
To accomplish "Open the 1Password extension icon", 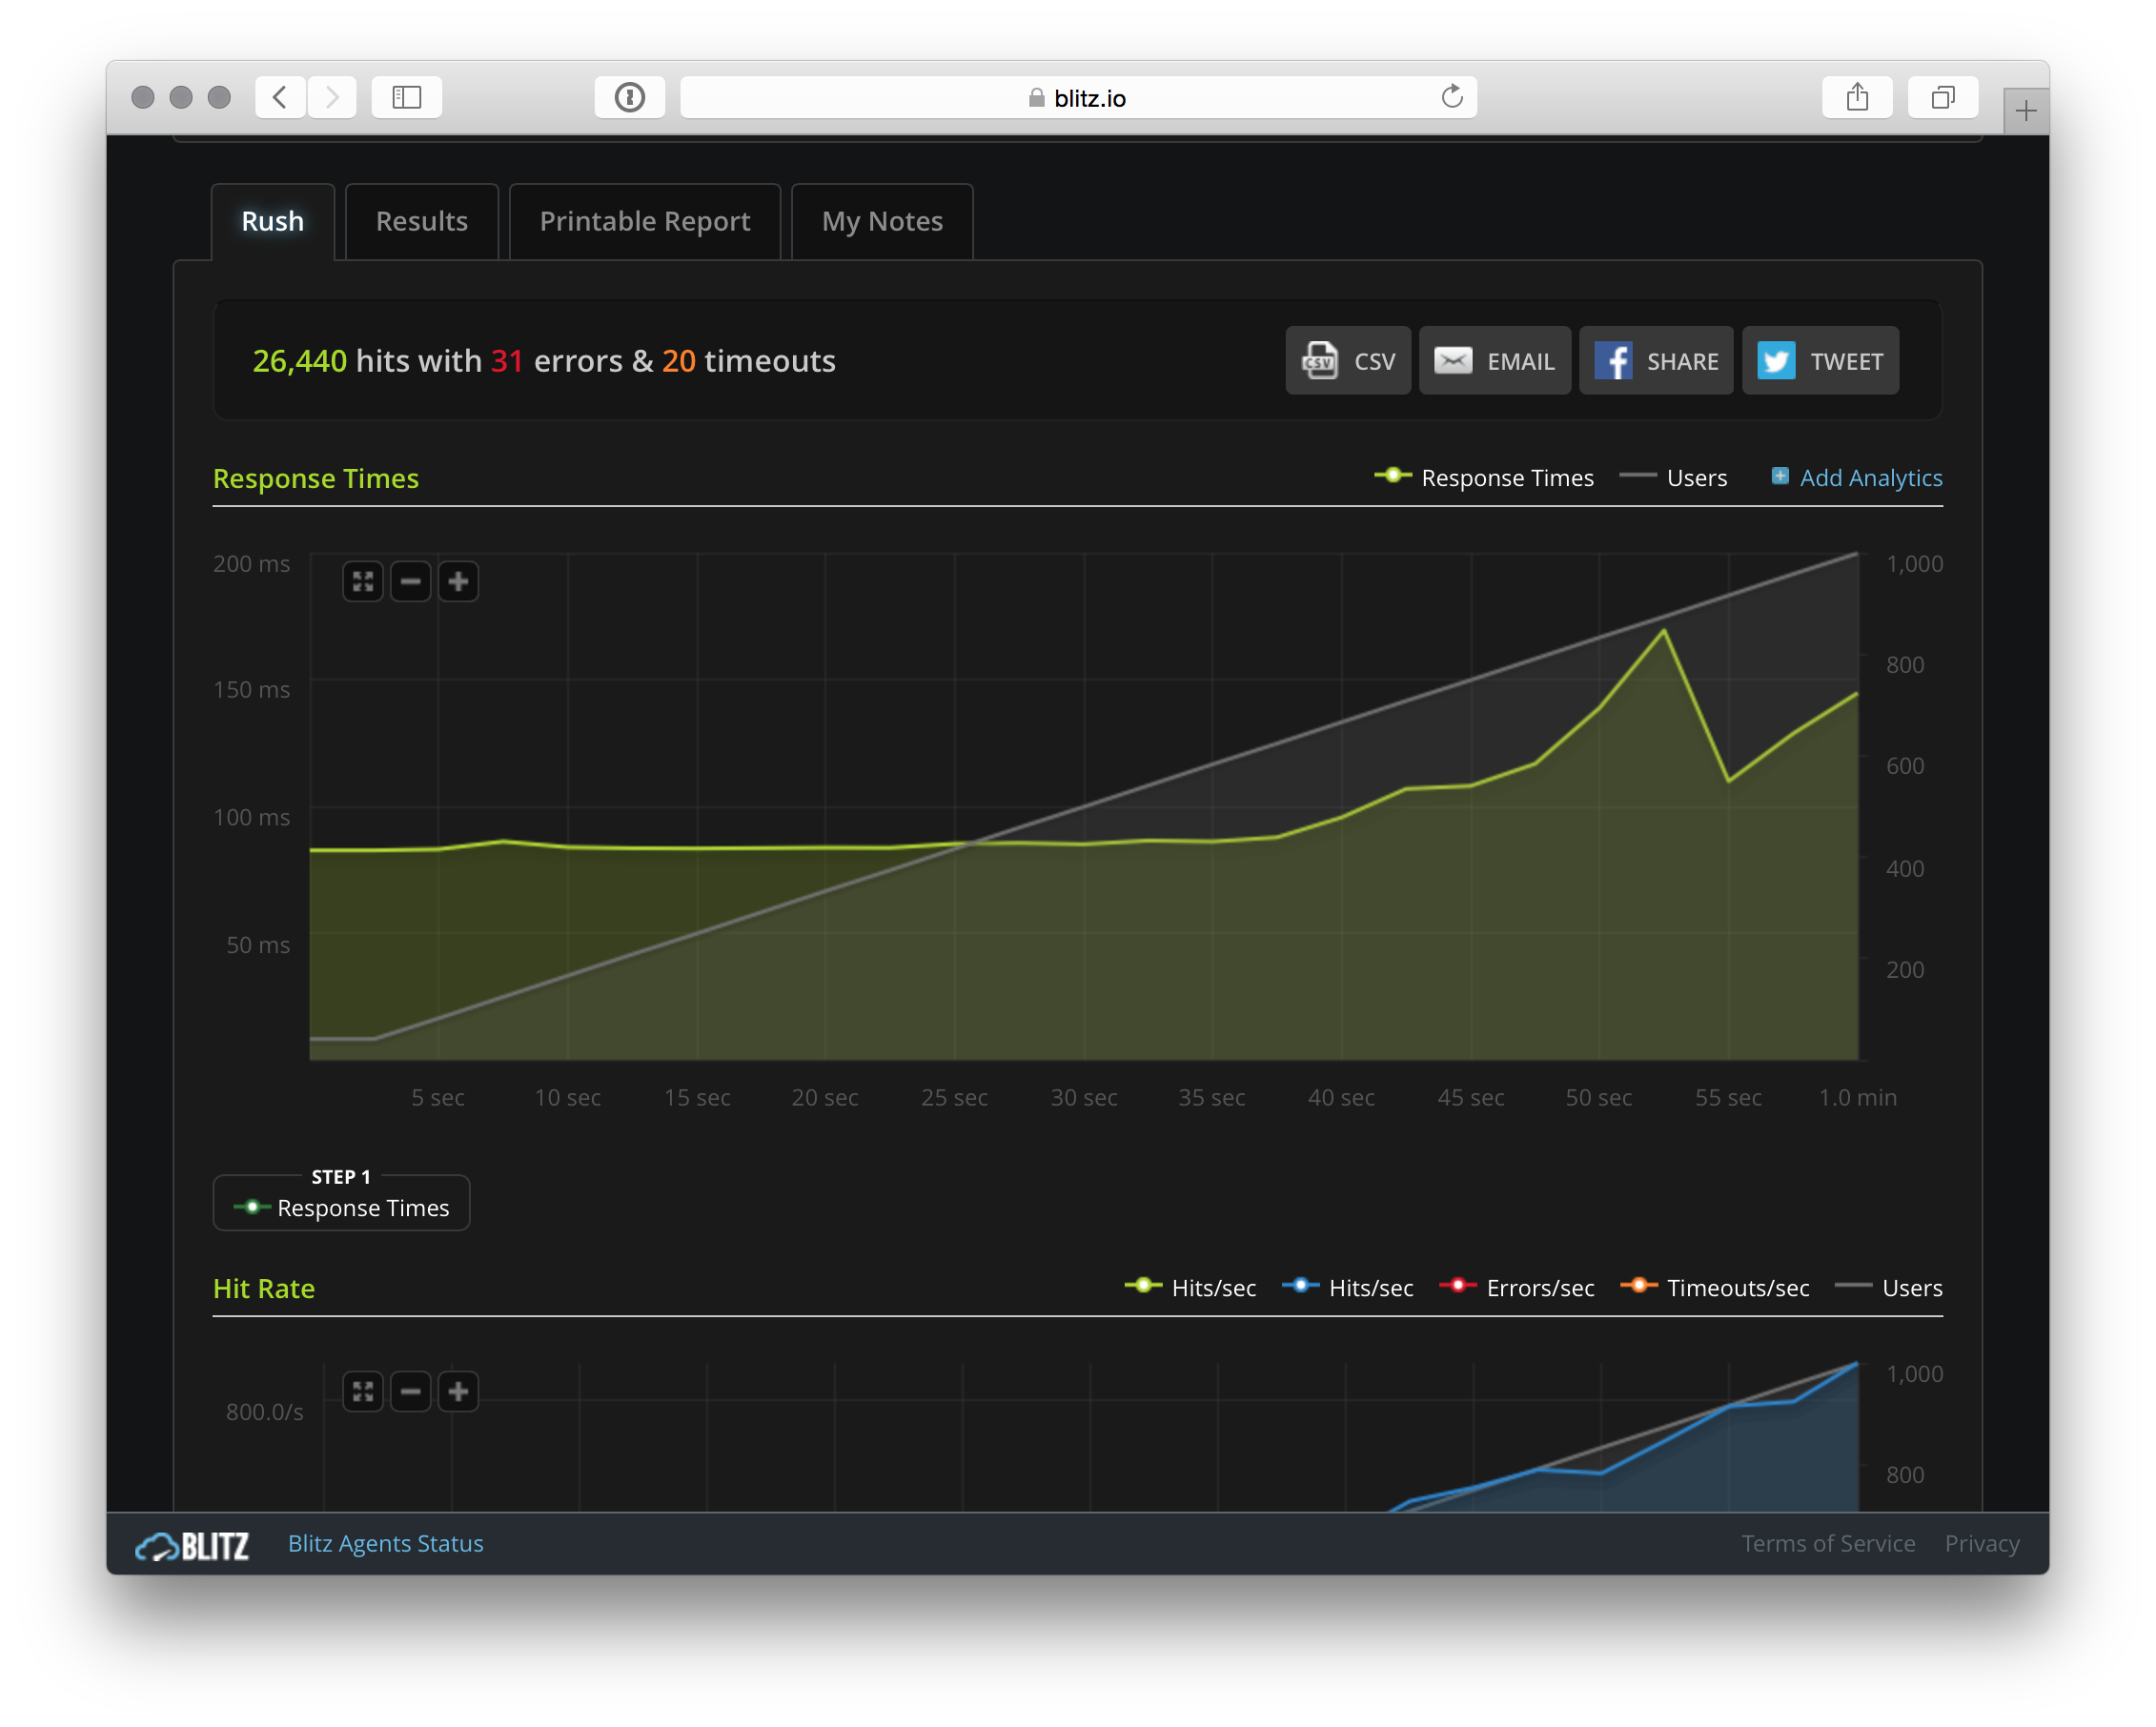I will coord(630,97).
